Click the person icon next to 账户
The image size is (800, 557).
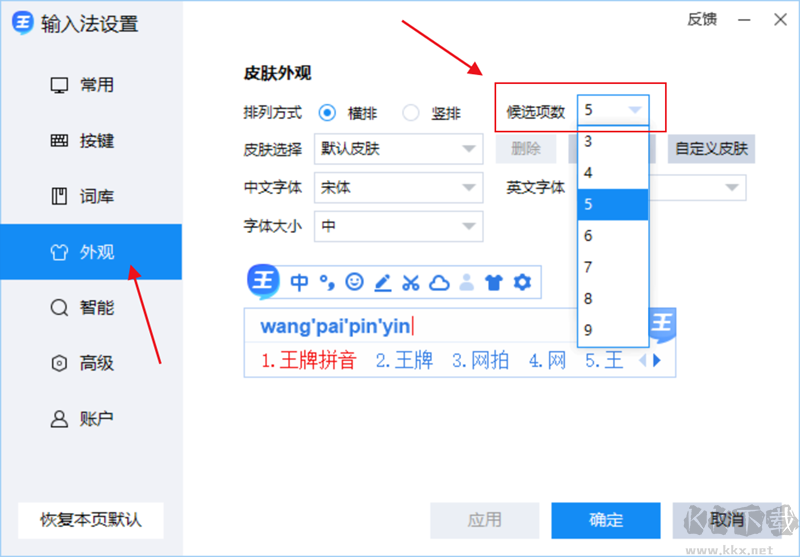(59, 419)
